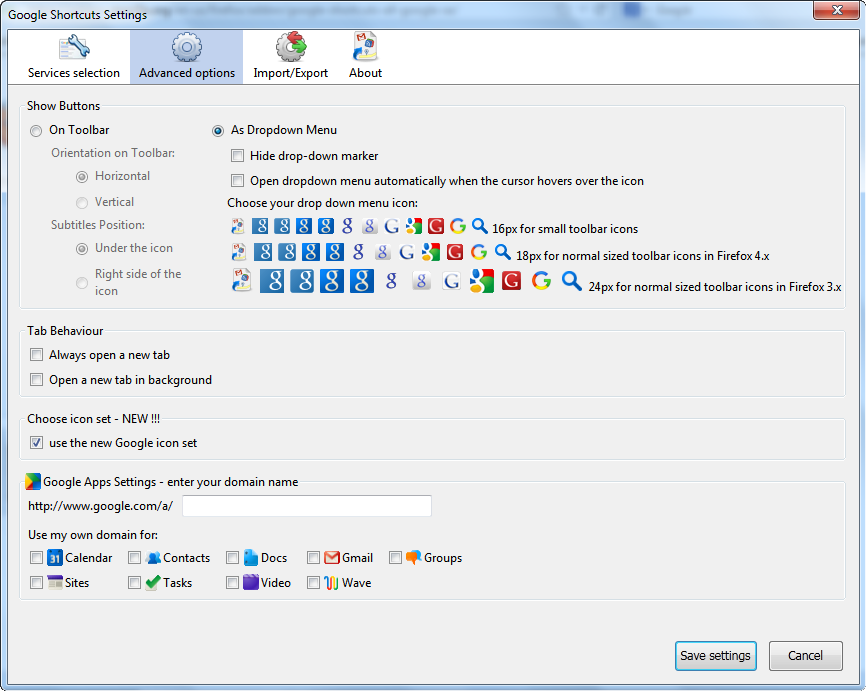
Task: Enable Hide drop-down marker checkbox
Action: coord(237,156)
